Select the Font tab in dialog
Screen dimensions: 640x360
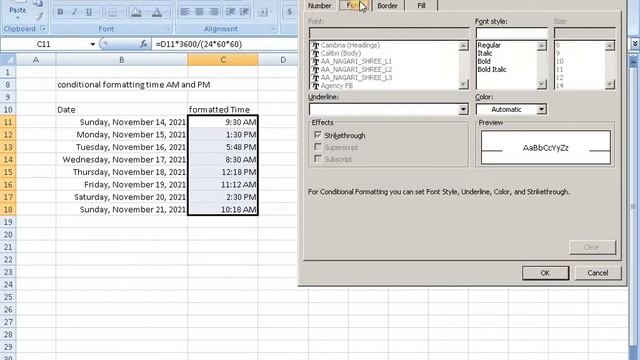click(x=354, y=5)
